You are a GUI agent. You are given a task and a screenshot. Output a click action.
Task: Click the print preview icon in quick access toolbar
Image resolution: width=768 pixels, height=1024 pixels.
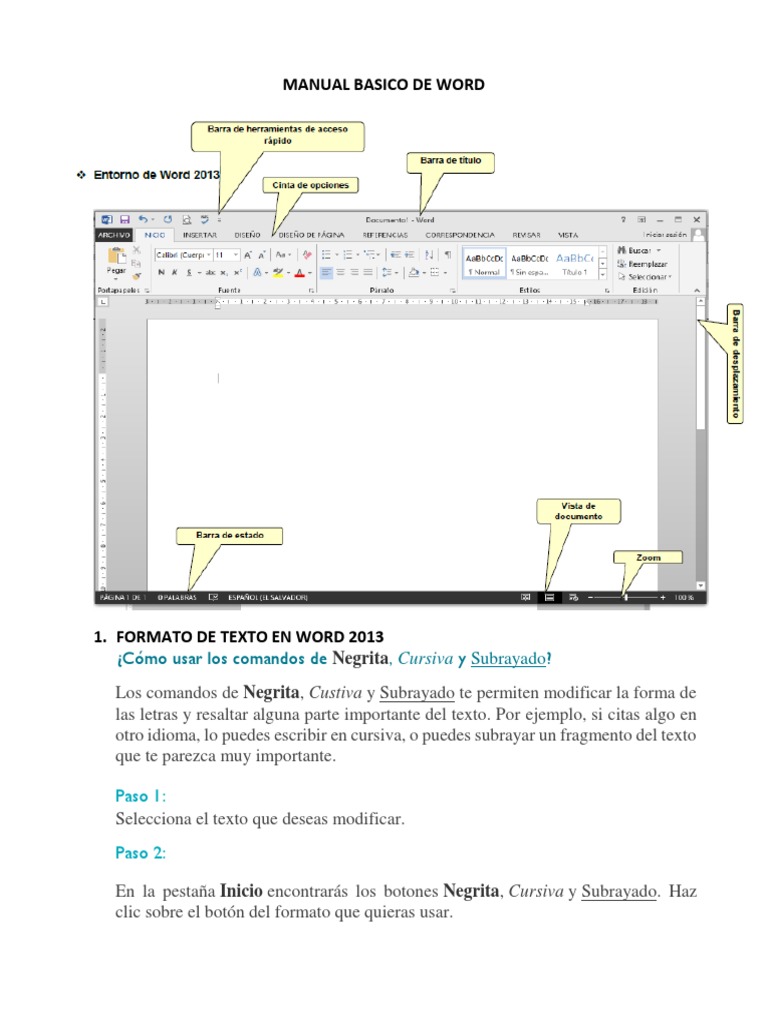point(187,220)
